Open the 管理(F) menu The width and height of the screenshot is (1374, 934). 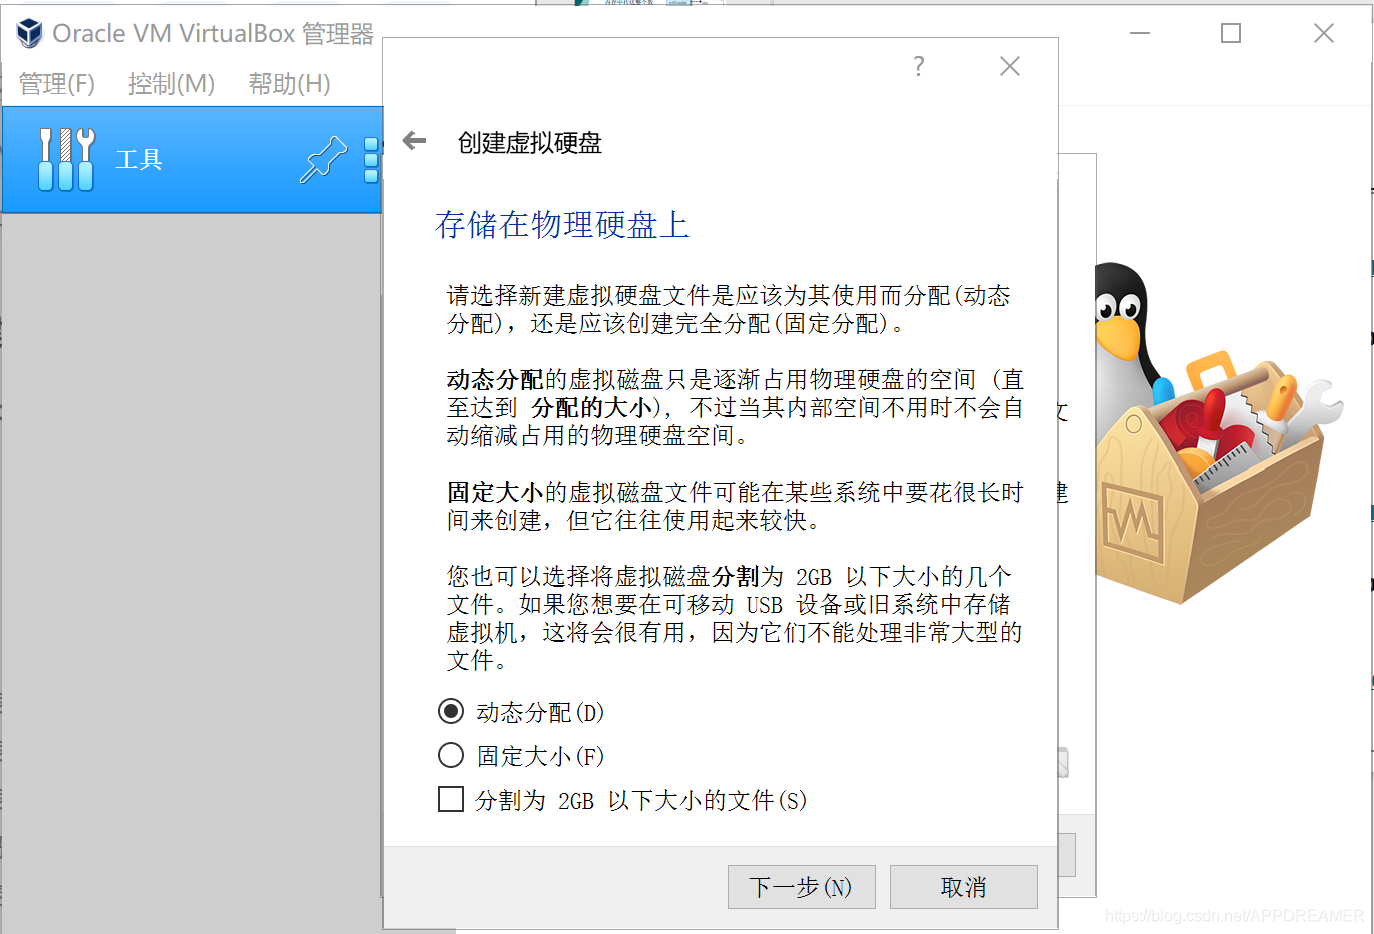point(56,84)
